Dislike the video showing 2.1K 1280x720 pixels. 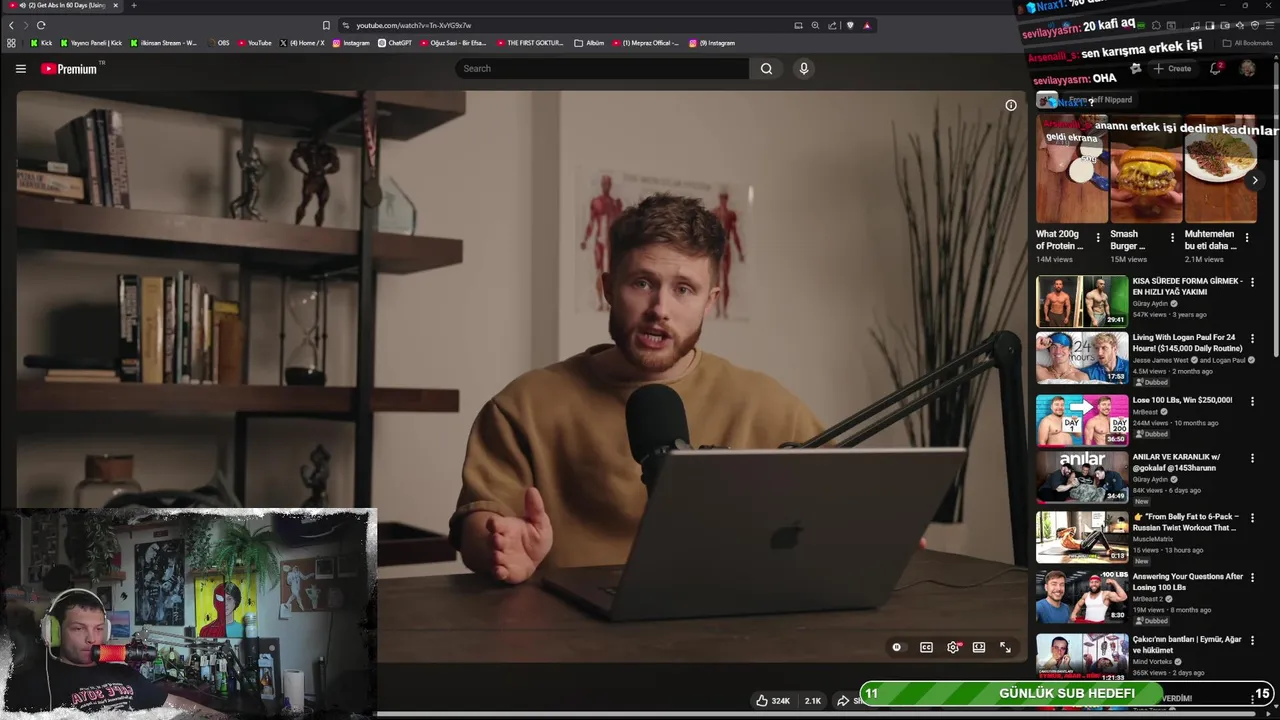pyautogui.click(x=813, y=701)
